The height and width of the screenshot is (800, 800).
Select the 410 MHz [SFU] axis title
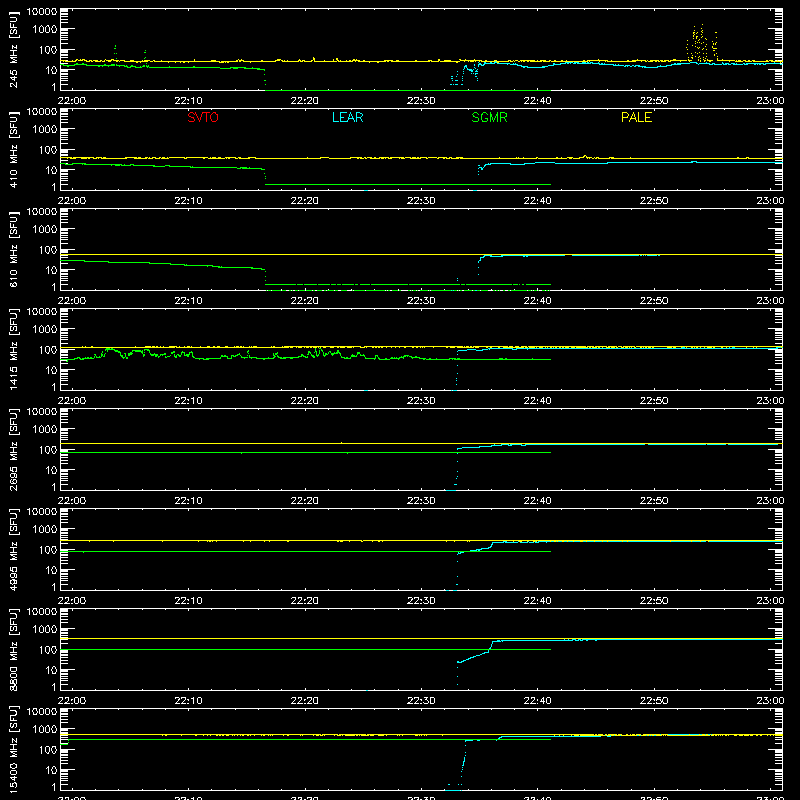pyautogui.click(x=13, y=150)
